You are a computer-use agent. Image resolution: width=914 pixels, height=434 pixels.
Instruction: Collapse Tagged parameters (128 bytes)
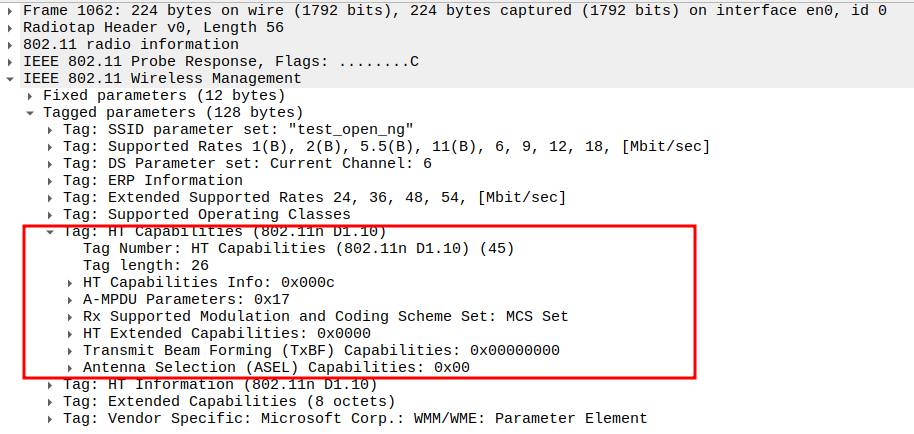tap(31, 112)
